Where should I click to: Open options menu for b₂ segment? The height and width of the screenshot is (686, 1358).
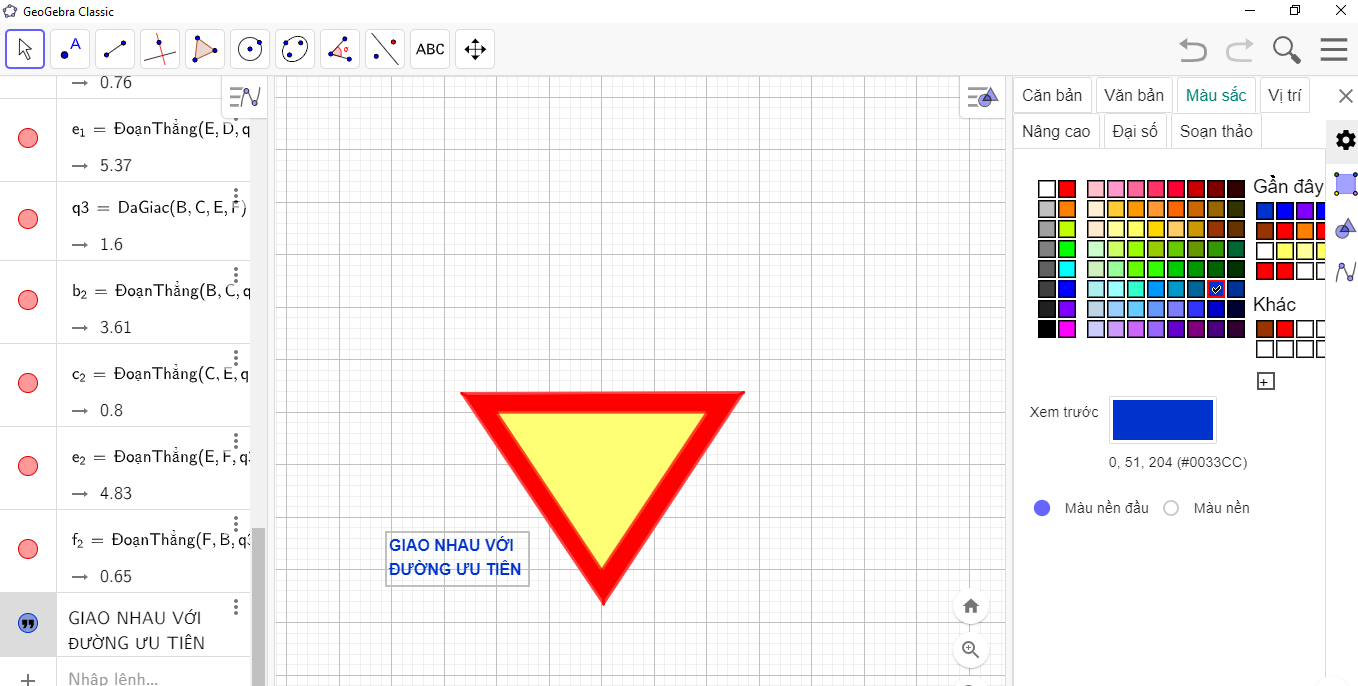(x=236, y=275)
